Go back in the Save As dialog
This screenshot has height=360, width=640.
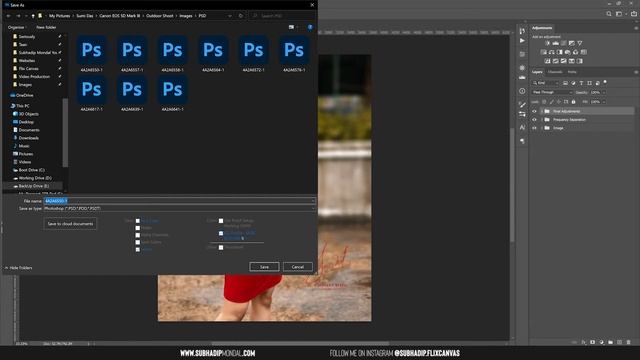pos(8,16)
